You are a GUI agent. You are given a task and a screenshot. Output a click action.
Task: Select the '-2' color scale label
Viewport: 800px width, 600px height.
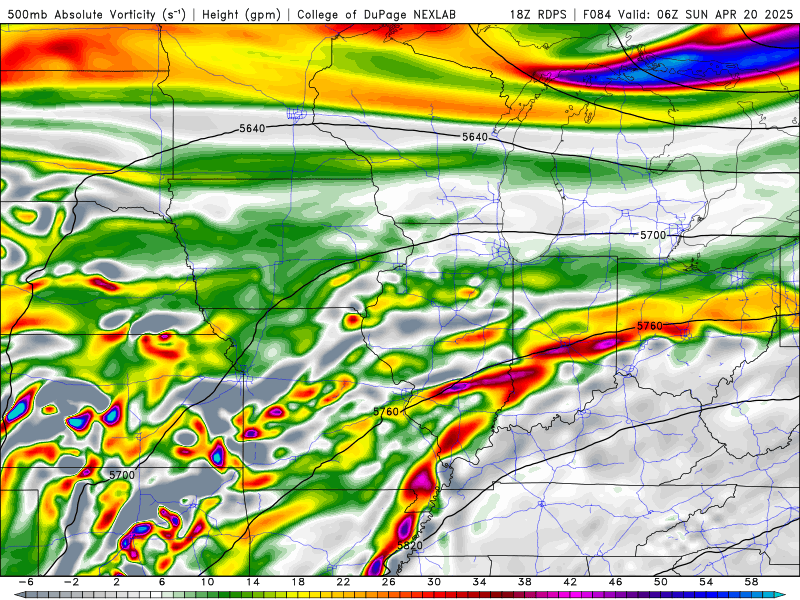71,582
